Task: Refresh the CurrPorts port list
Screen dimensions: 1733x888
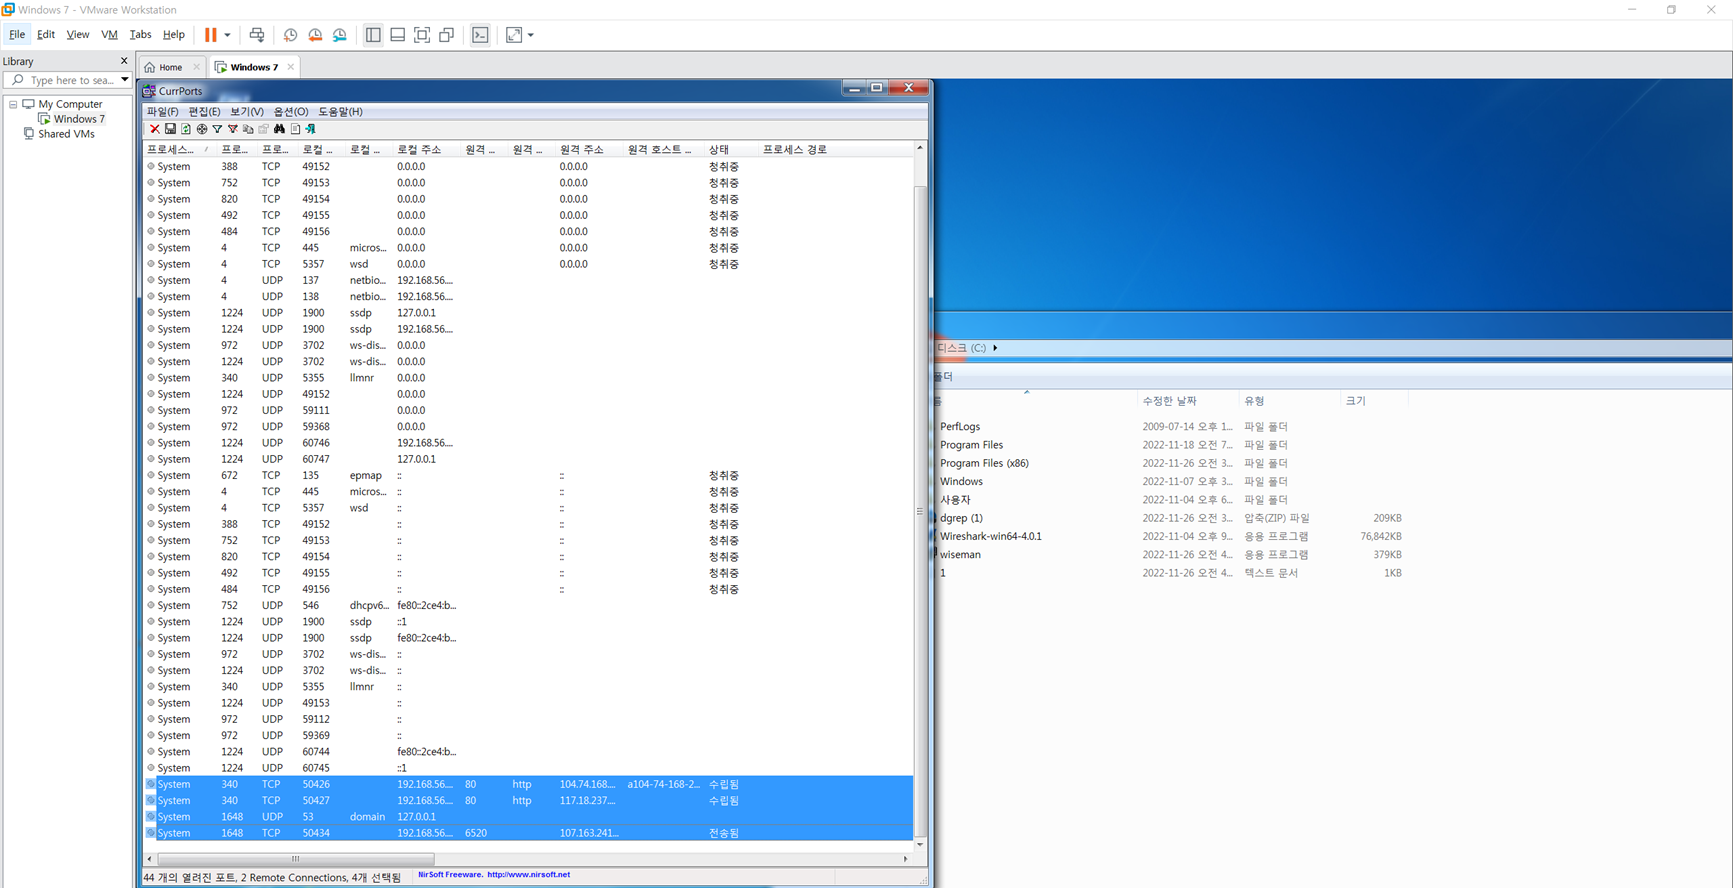Action: (186, 129)
